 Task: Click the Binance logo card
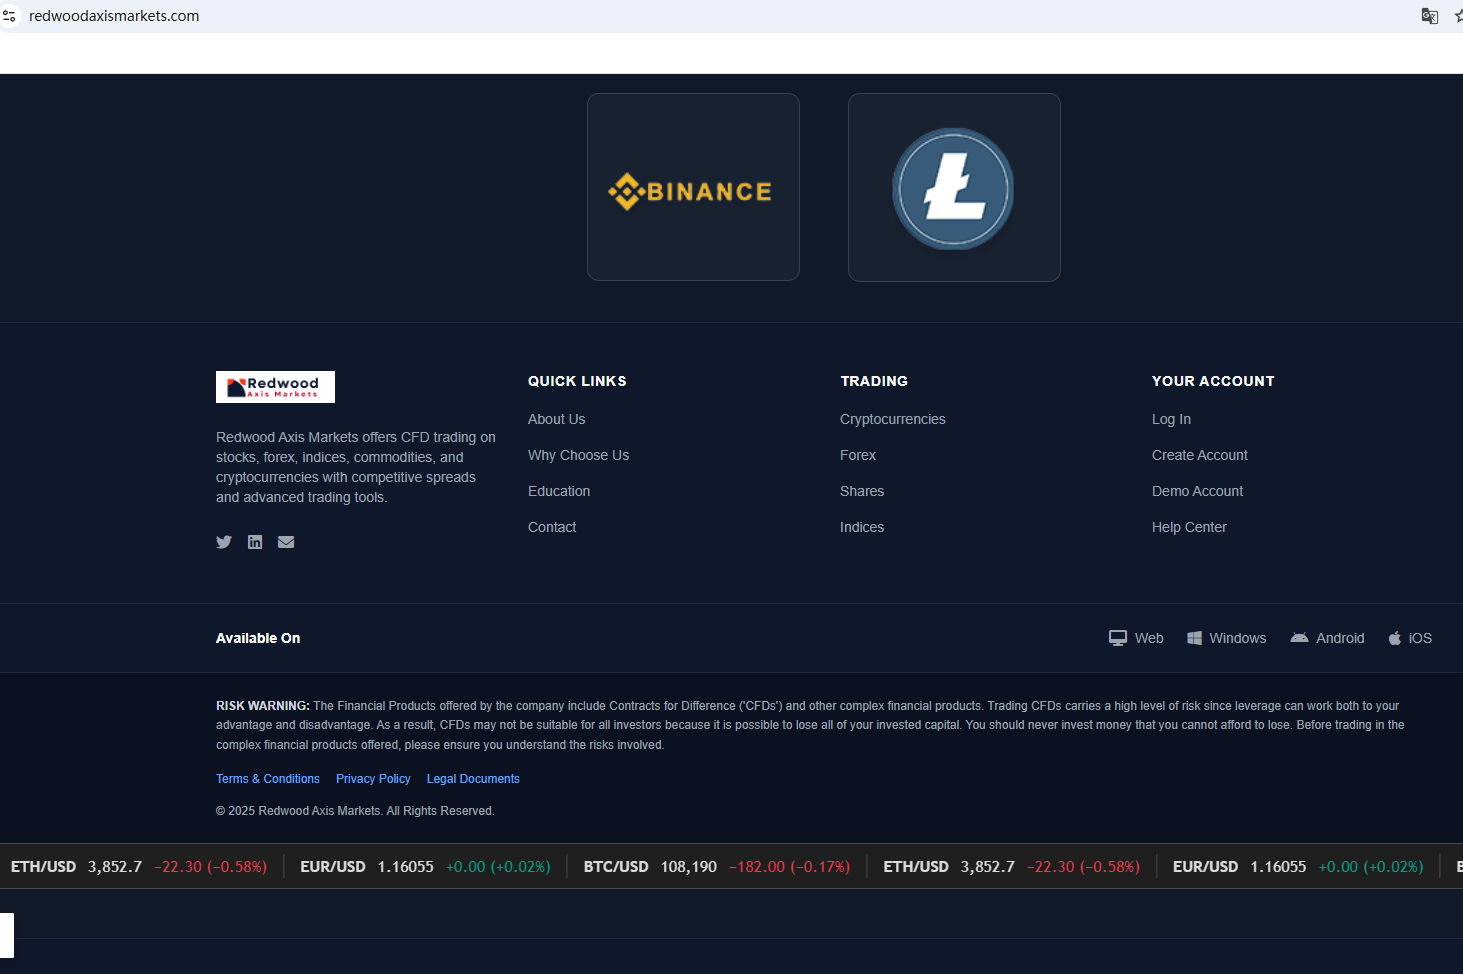tap(693, 187)
